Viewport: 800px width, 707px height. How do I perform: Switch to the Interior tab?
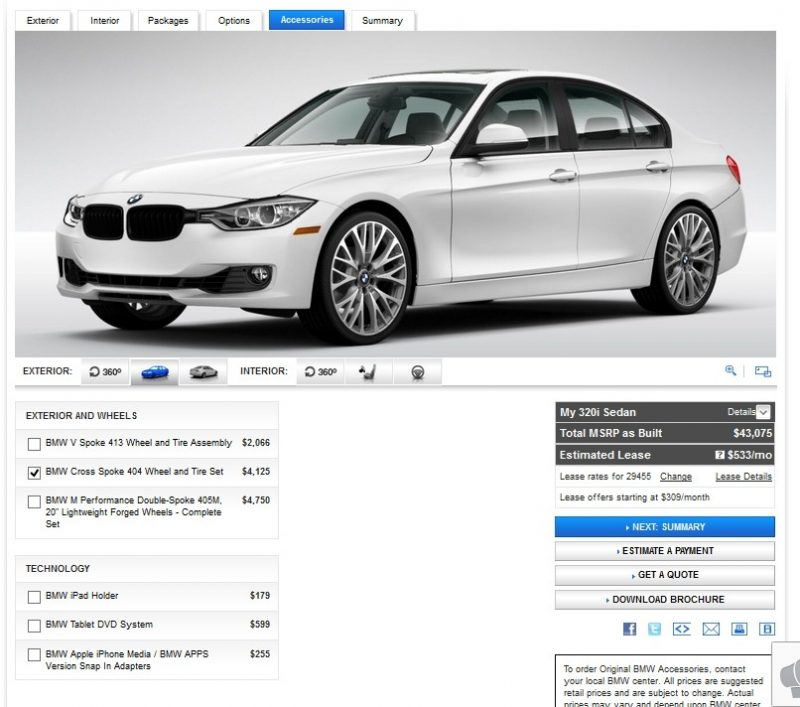coord(105,21)
